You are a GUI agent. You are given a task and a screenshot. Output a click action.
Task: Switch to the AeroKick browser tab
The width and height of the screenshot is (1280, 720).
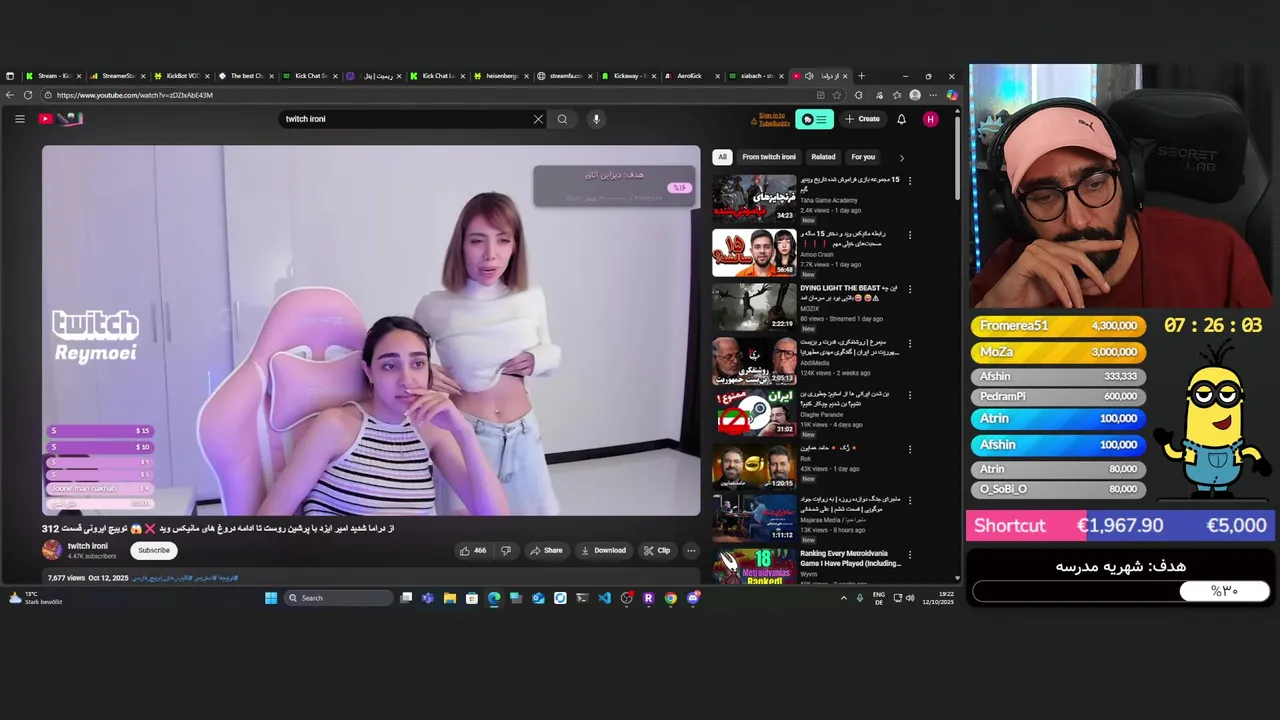(692, 76)
